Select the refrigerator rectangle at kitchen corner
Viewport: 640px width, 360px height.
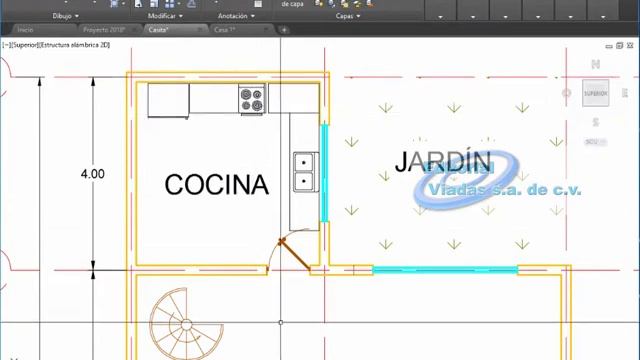coord(168,101)
